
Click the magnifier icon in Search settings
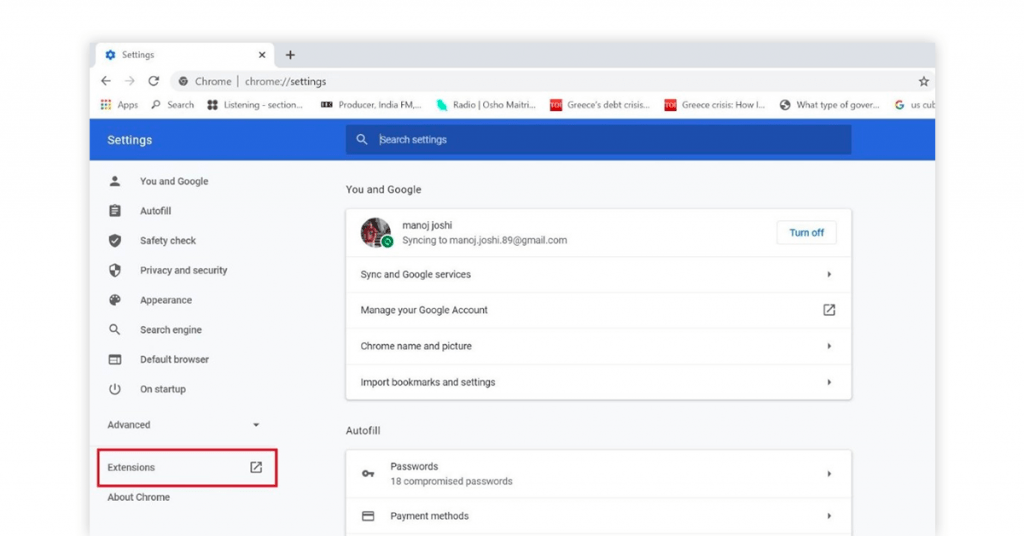(x=362, y=139)
